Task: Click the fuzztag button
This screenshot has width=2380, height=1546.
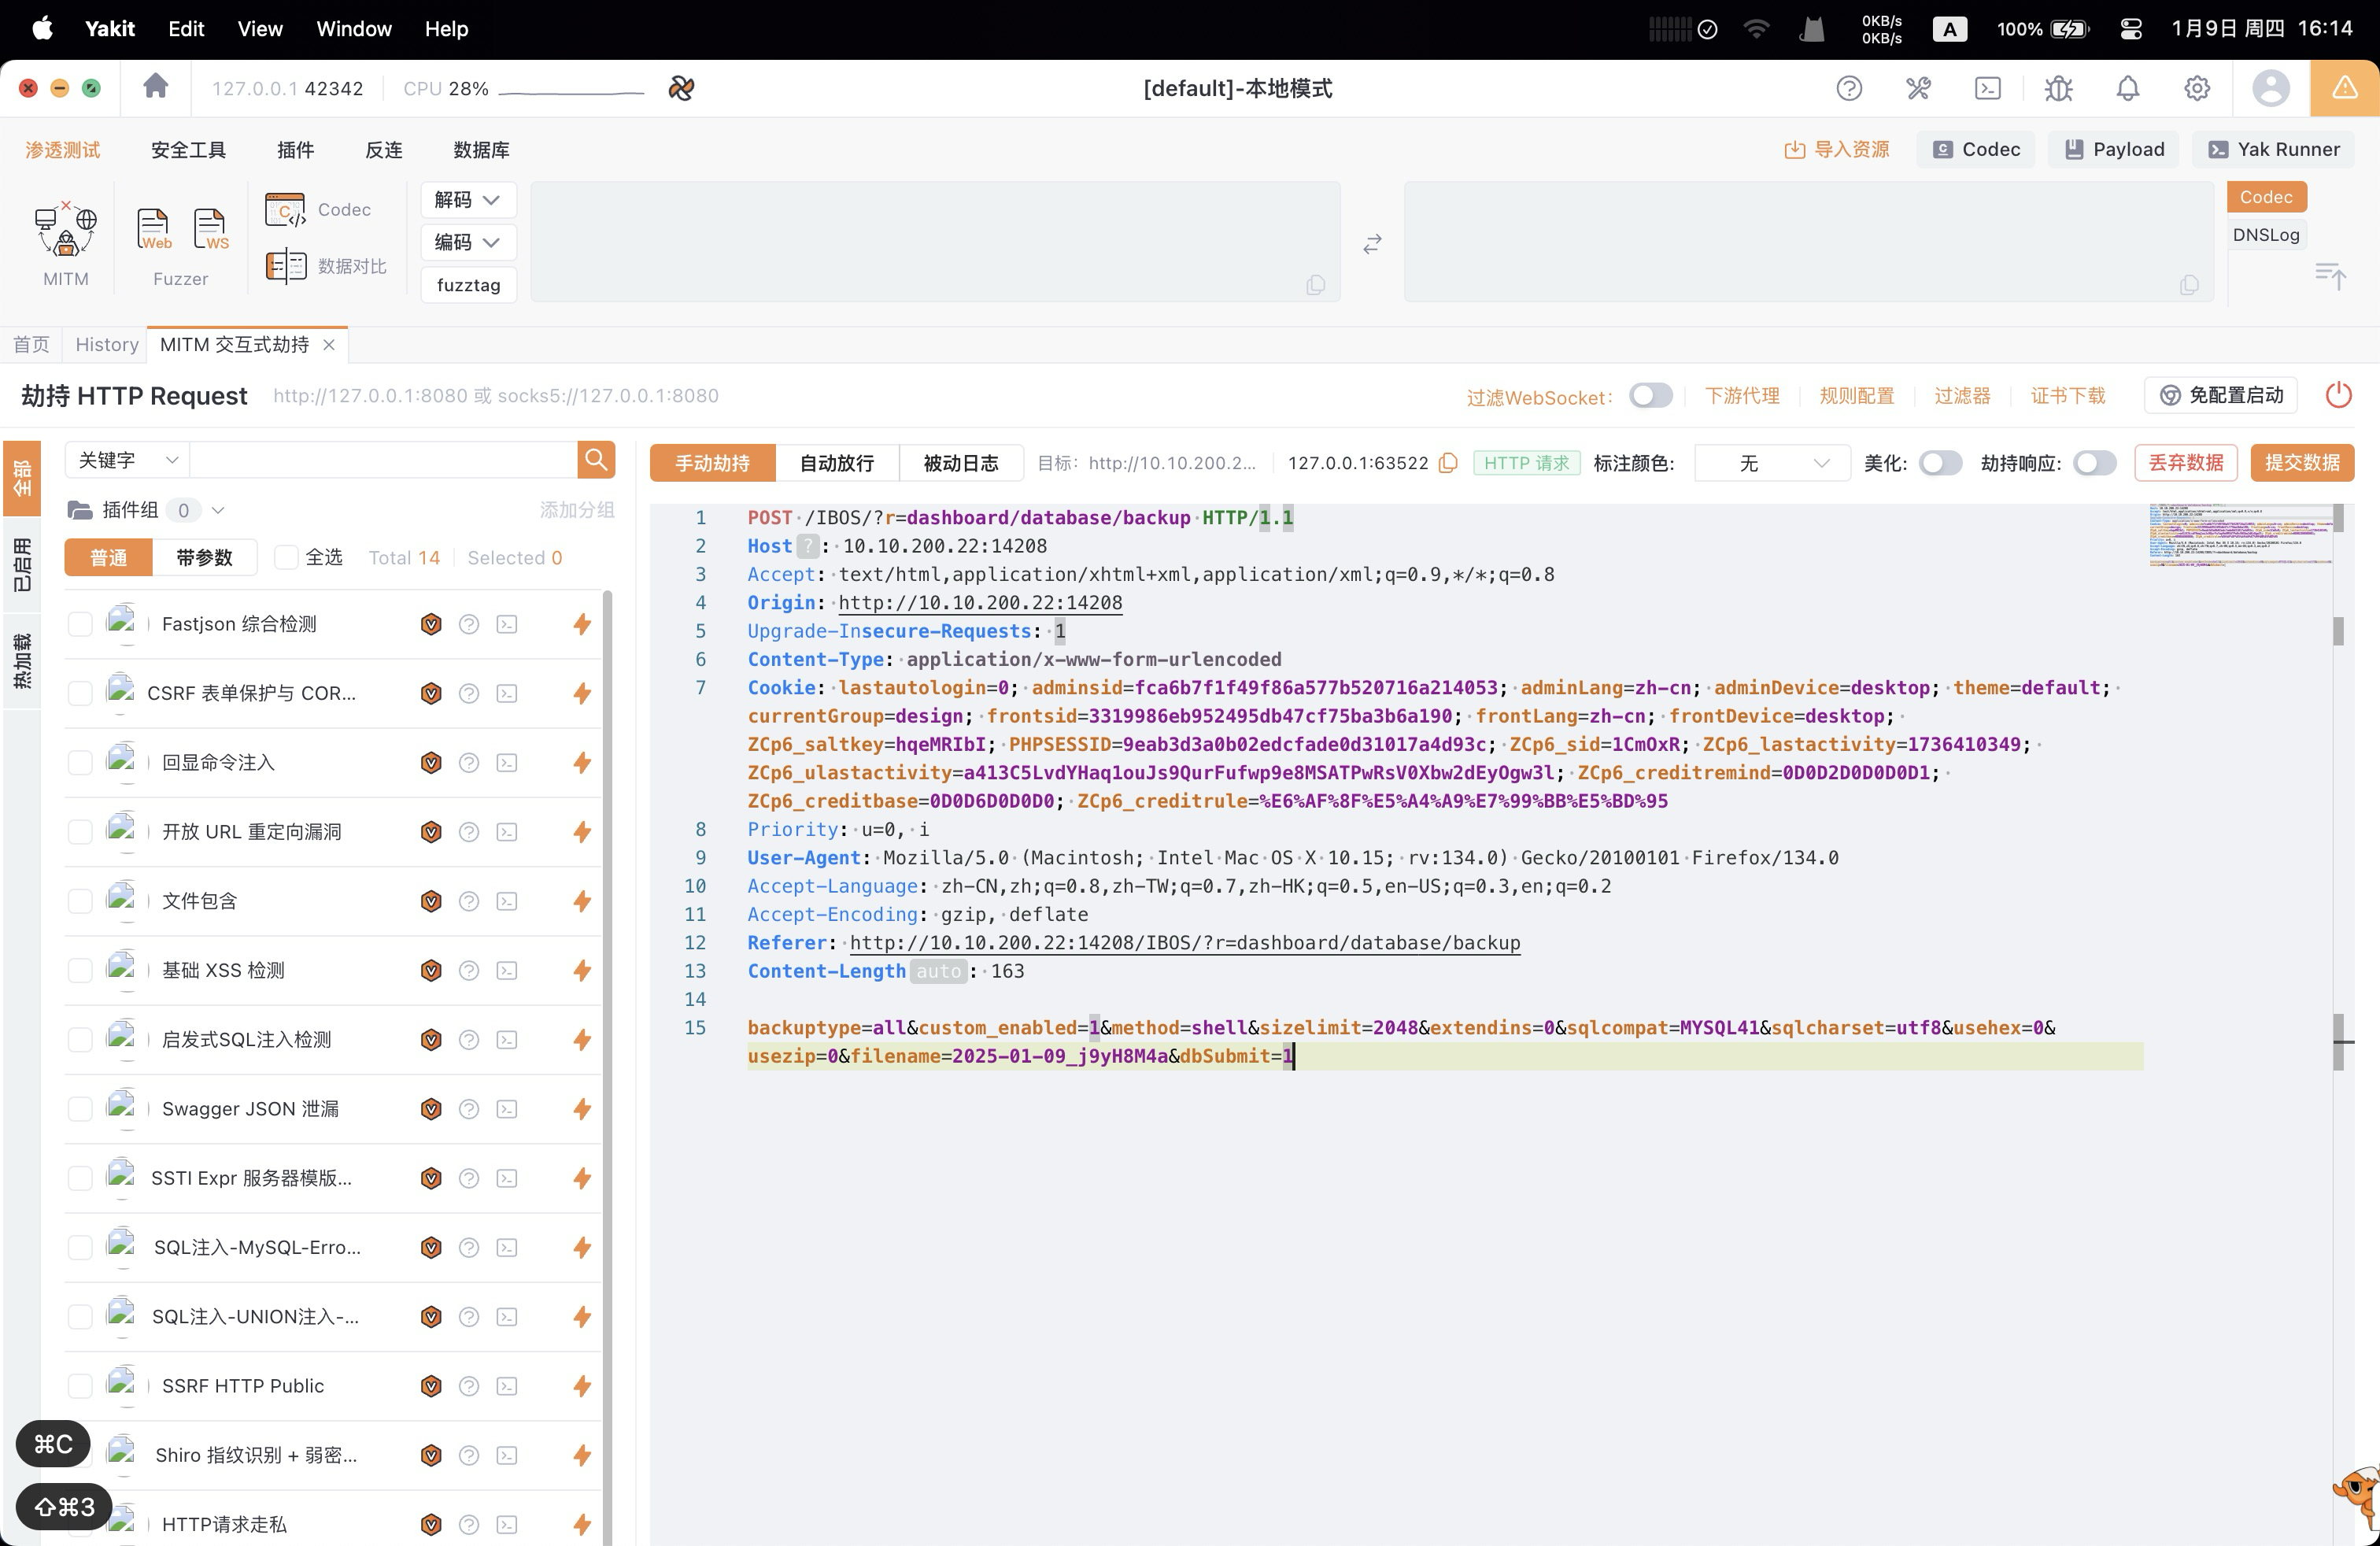Action: tap(468, 285)
